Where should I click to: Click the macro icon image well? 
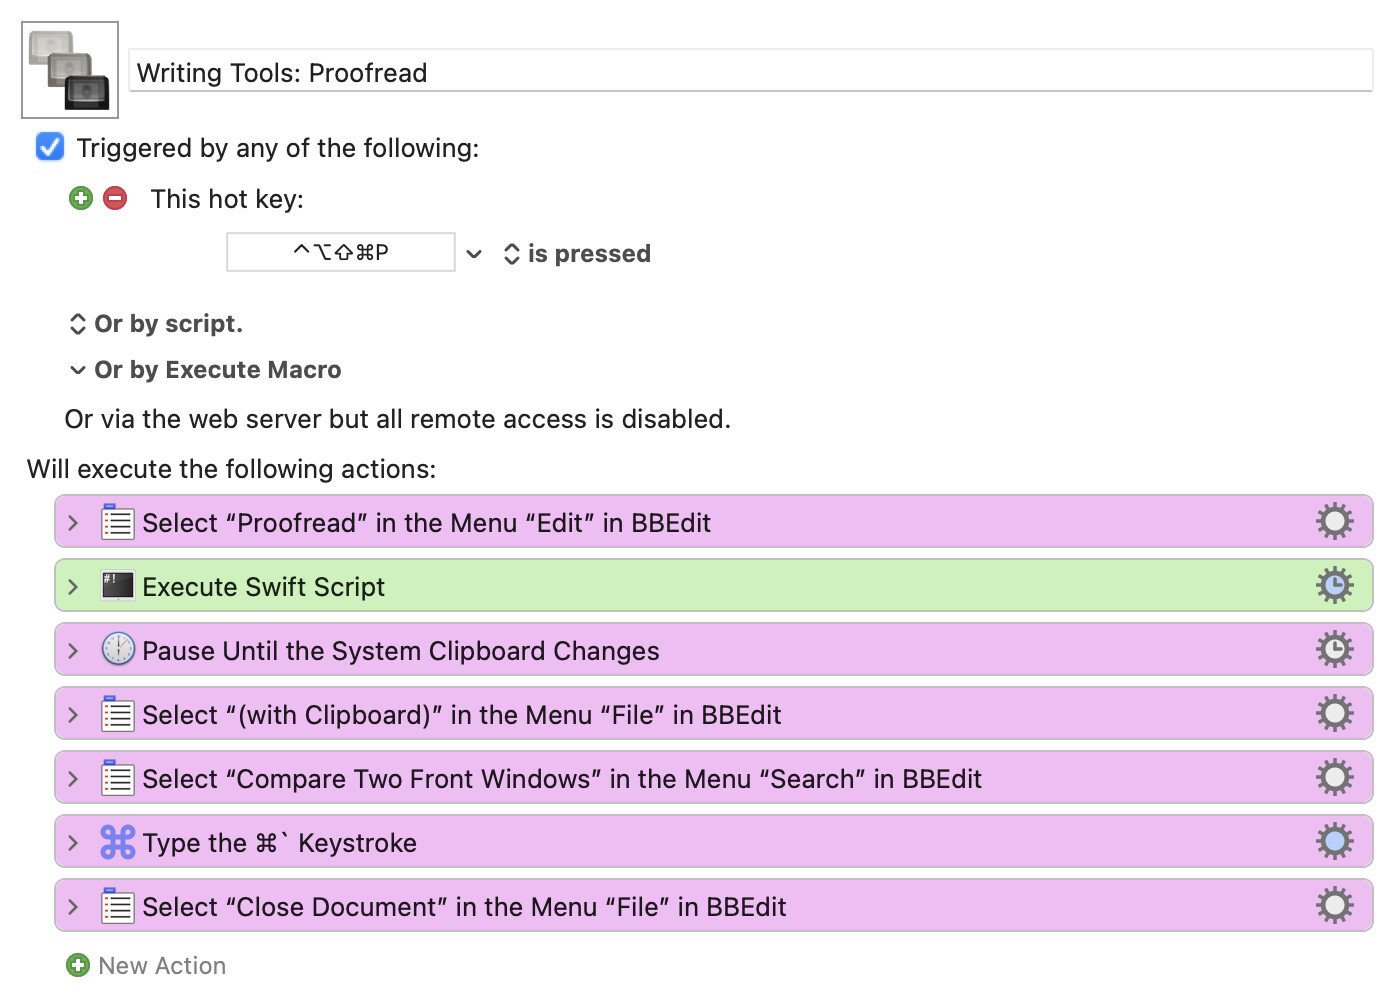70,70
